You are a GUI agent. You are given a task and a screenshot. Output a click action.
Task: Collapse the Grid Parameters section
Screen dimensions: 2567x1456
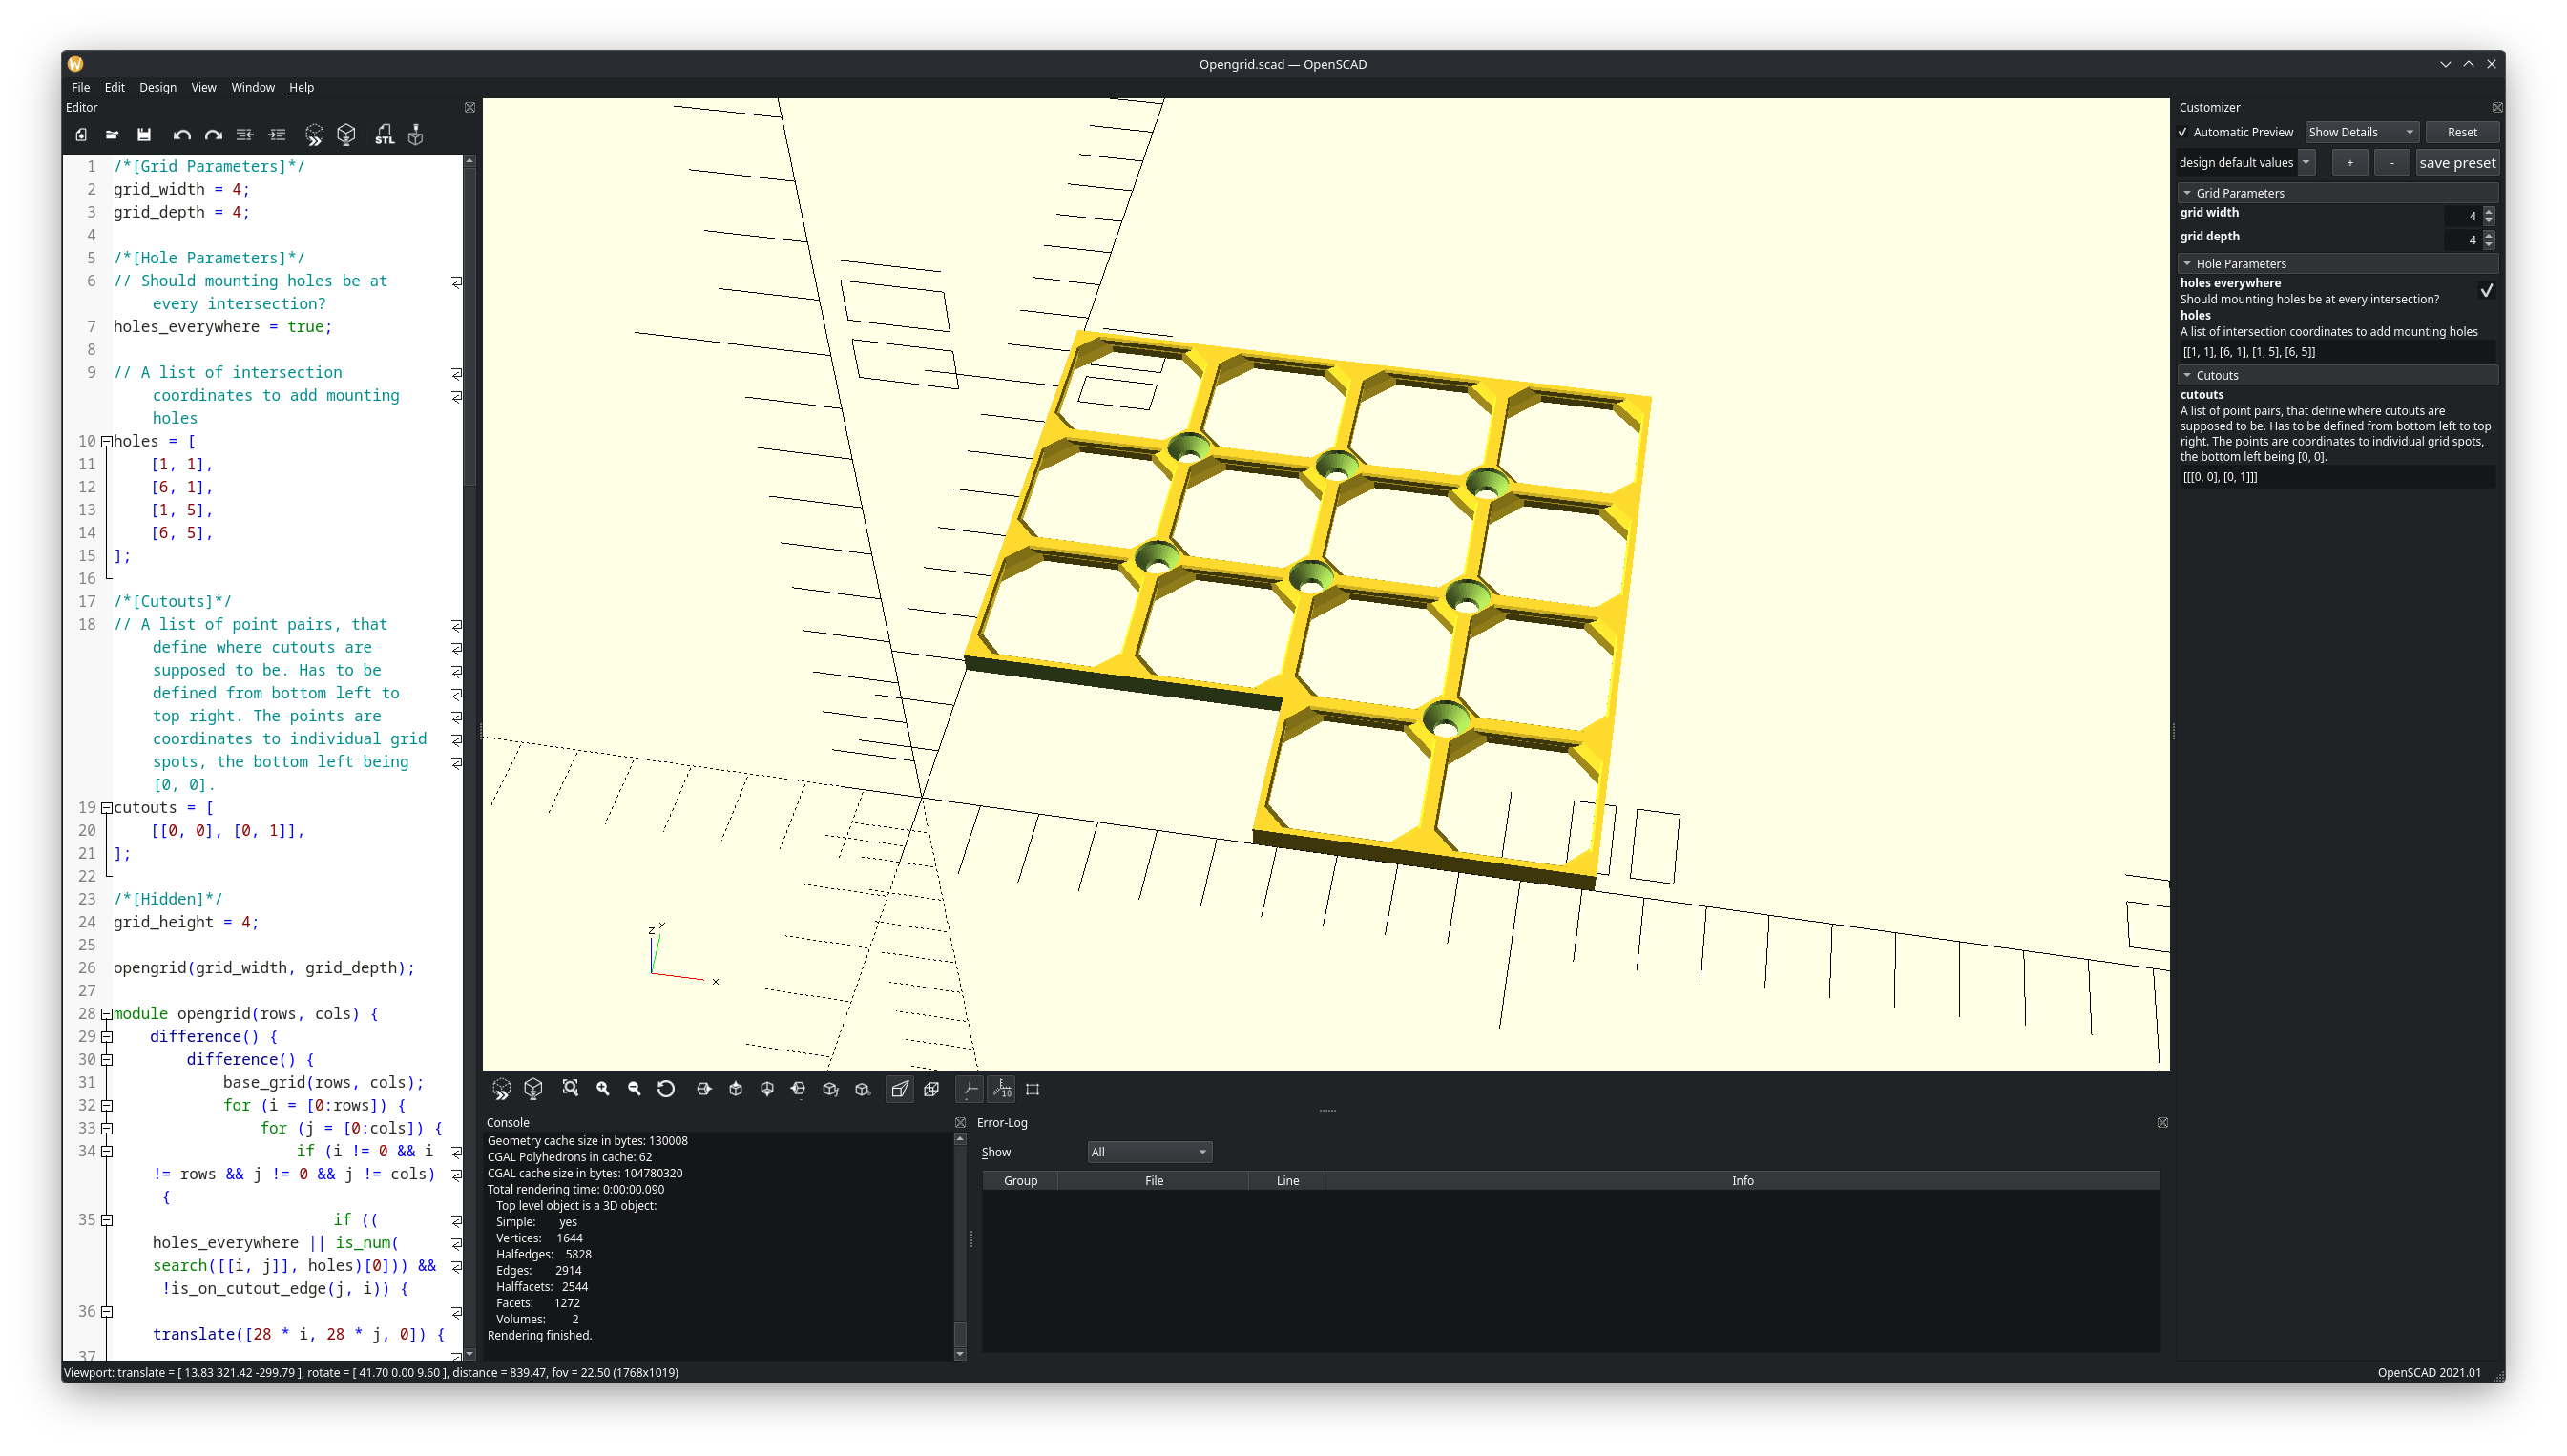[2337, 193]
